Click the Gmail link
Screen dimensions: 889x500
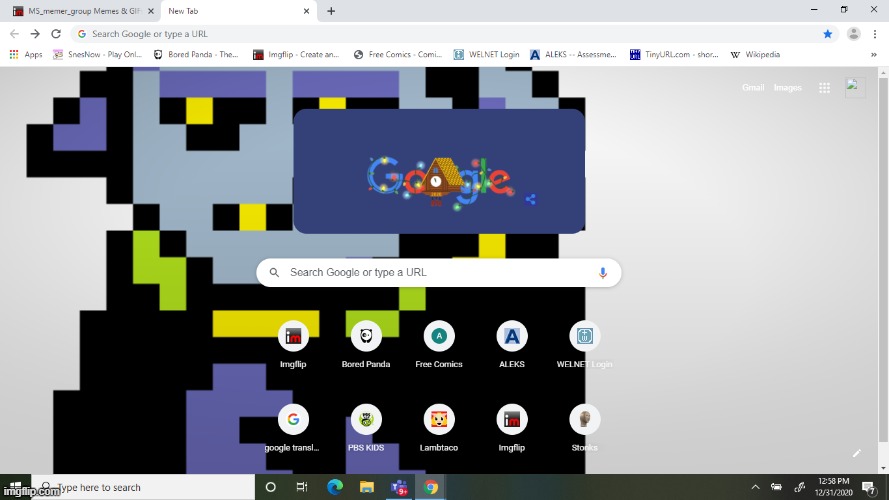(x=753, y=87)
